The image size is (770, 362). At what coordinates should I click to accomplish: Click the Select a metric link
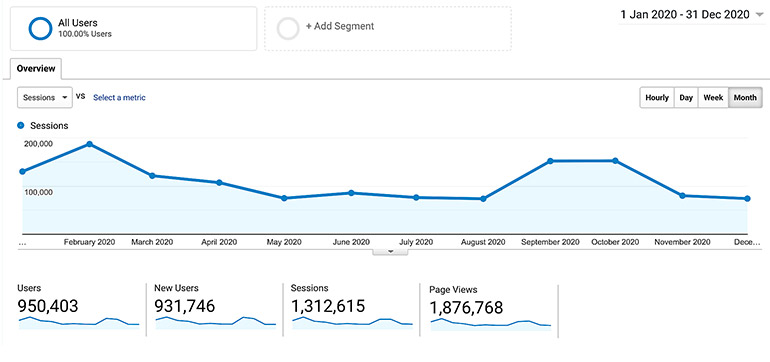[119, 97]
